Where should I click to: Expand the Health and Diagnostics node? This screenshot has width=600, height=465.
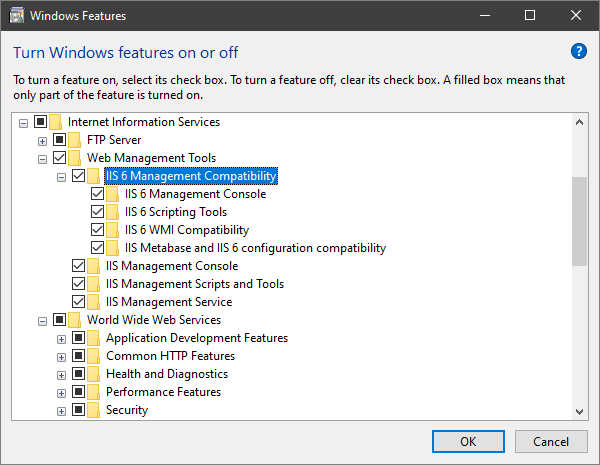coord(61,375)
